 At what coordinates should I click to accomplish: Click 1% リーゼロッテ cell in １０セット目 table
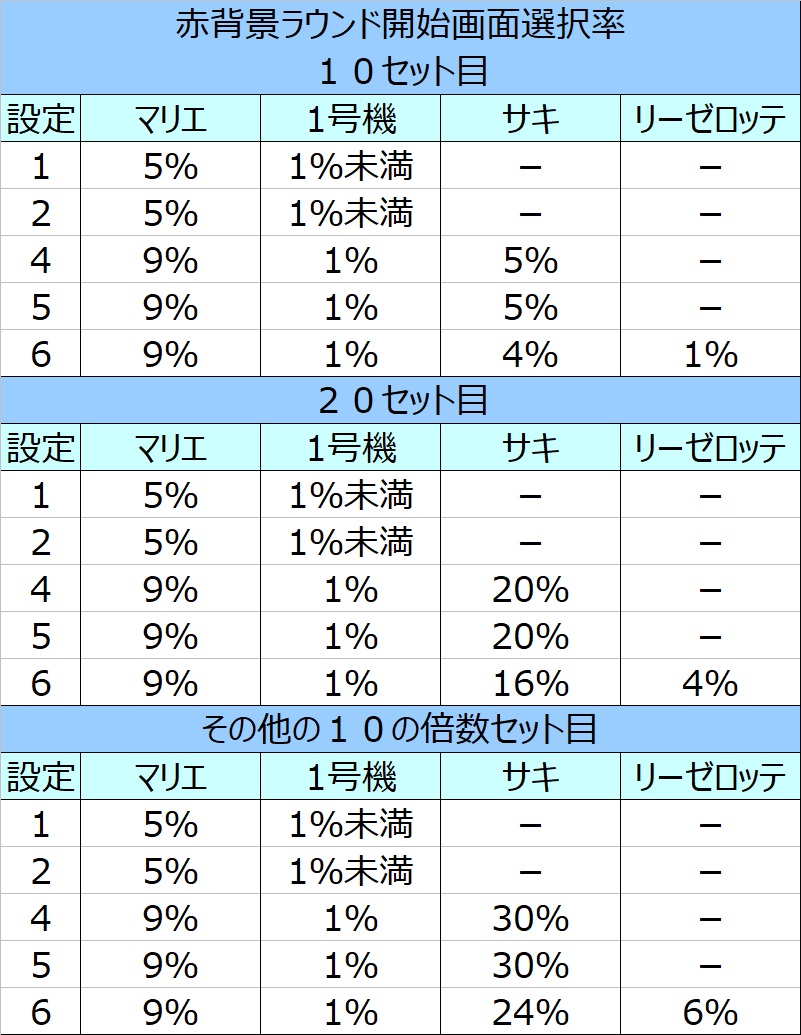tap(710, 354)
